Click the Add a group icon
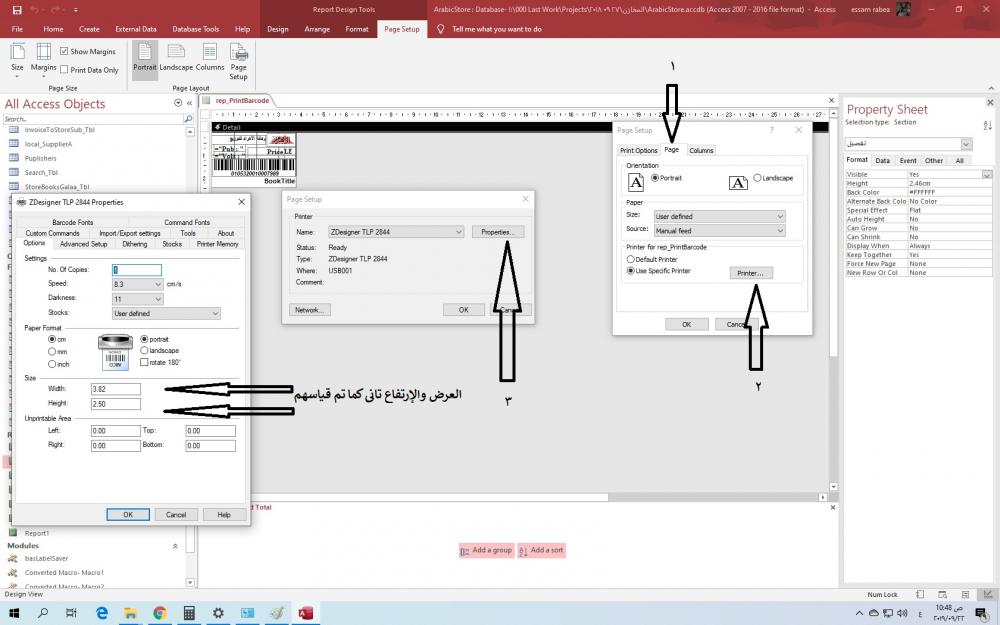This screenshot has height=625, width=1000. (465, 551)
